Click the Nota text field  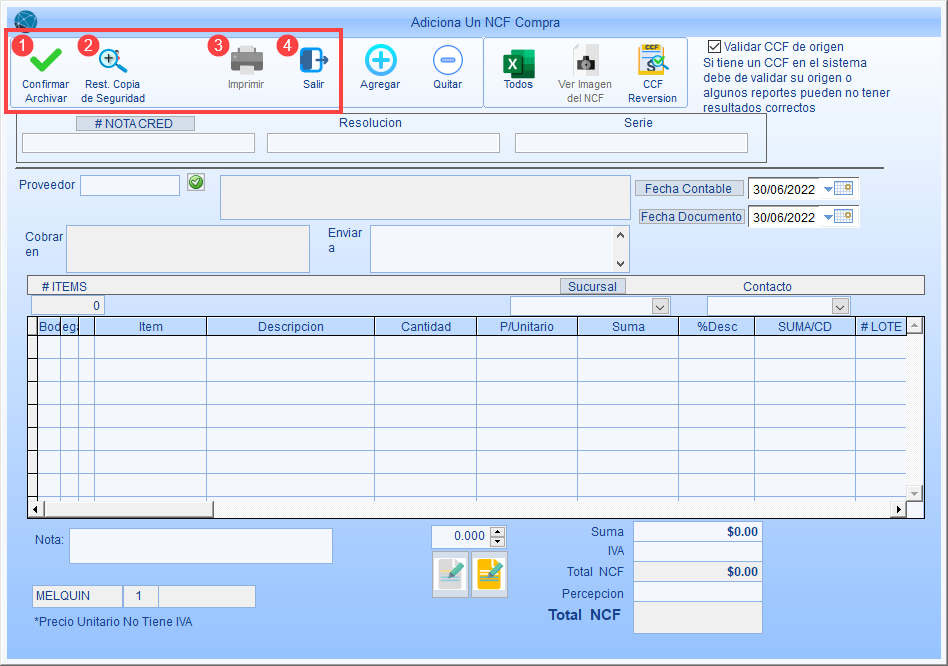[201, 546]
